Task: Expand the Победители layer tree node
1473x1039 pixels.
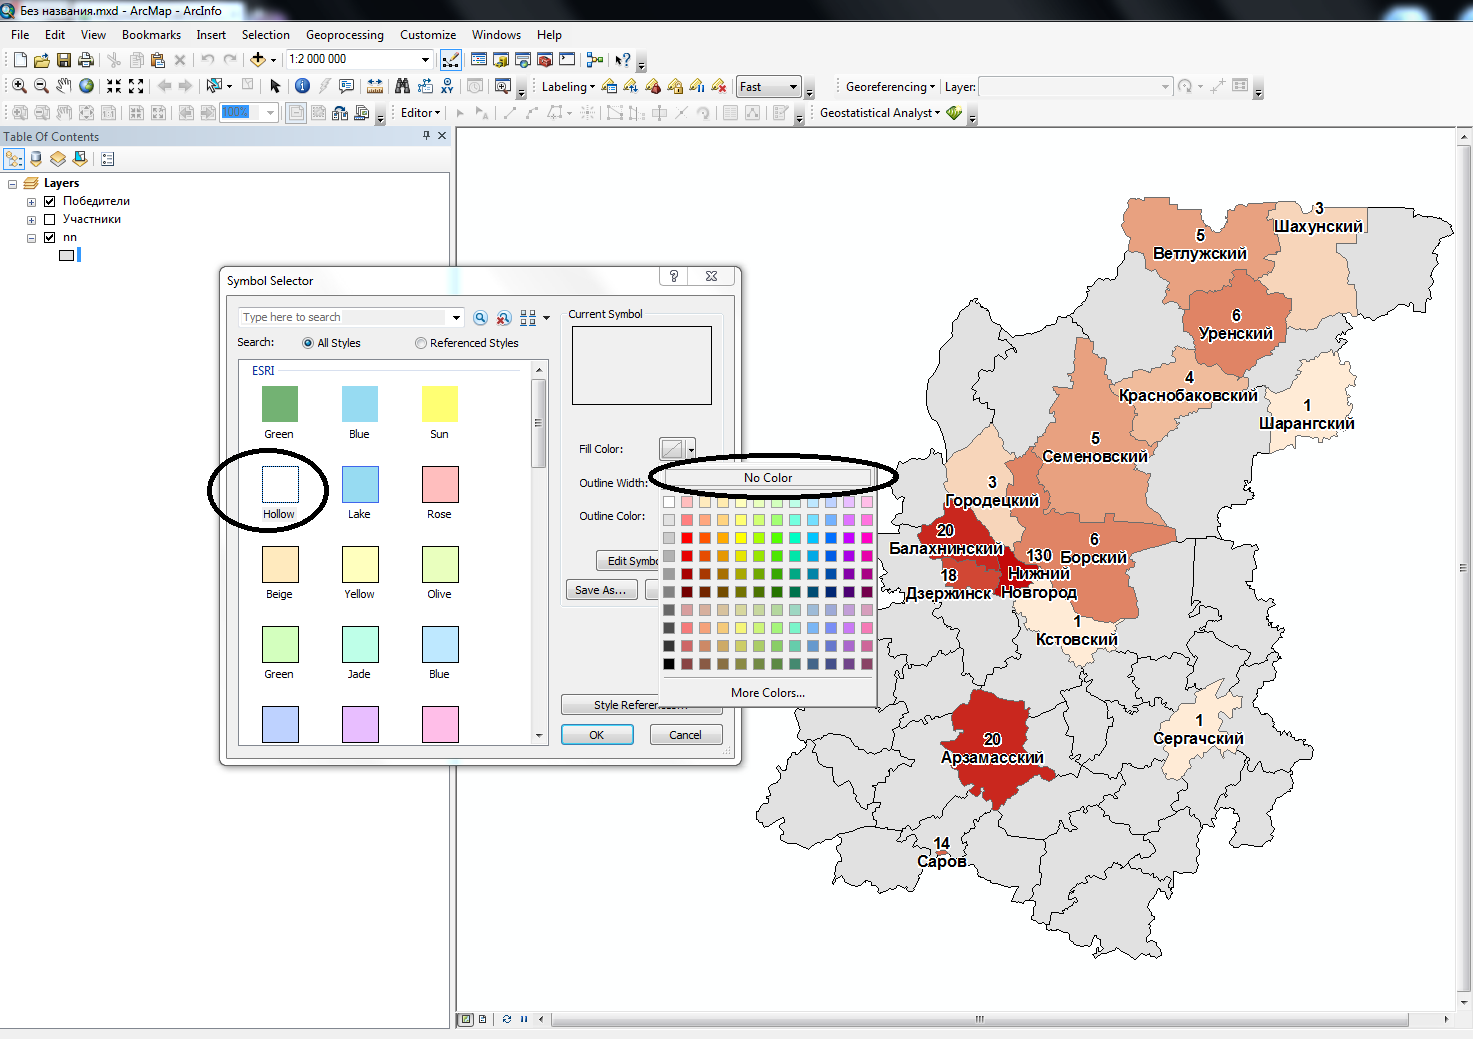Action: click(31, 201)
